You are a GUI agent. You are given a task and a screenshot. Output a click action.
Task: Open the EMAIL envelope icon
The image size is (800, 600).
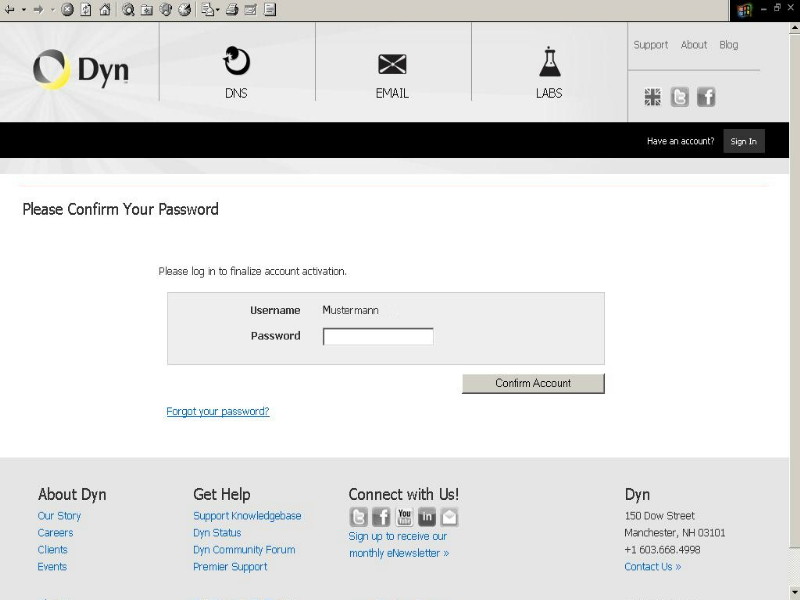pos(392,64)
